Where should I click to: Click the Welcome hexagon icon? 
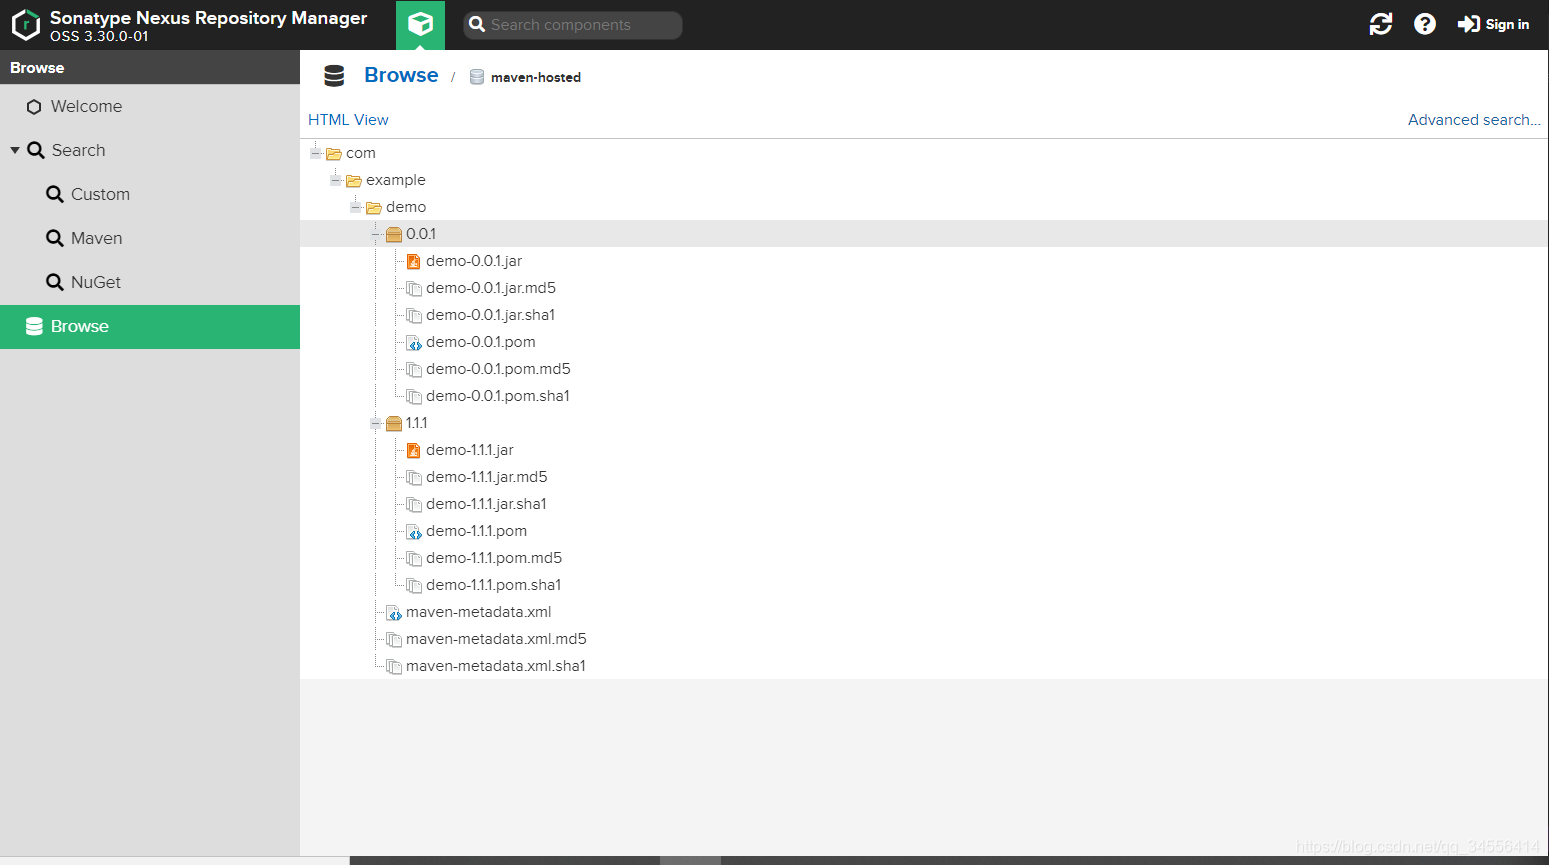pos(34,107)
